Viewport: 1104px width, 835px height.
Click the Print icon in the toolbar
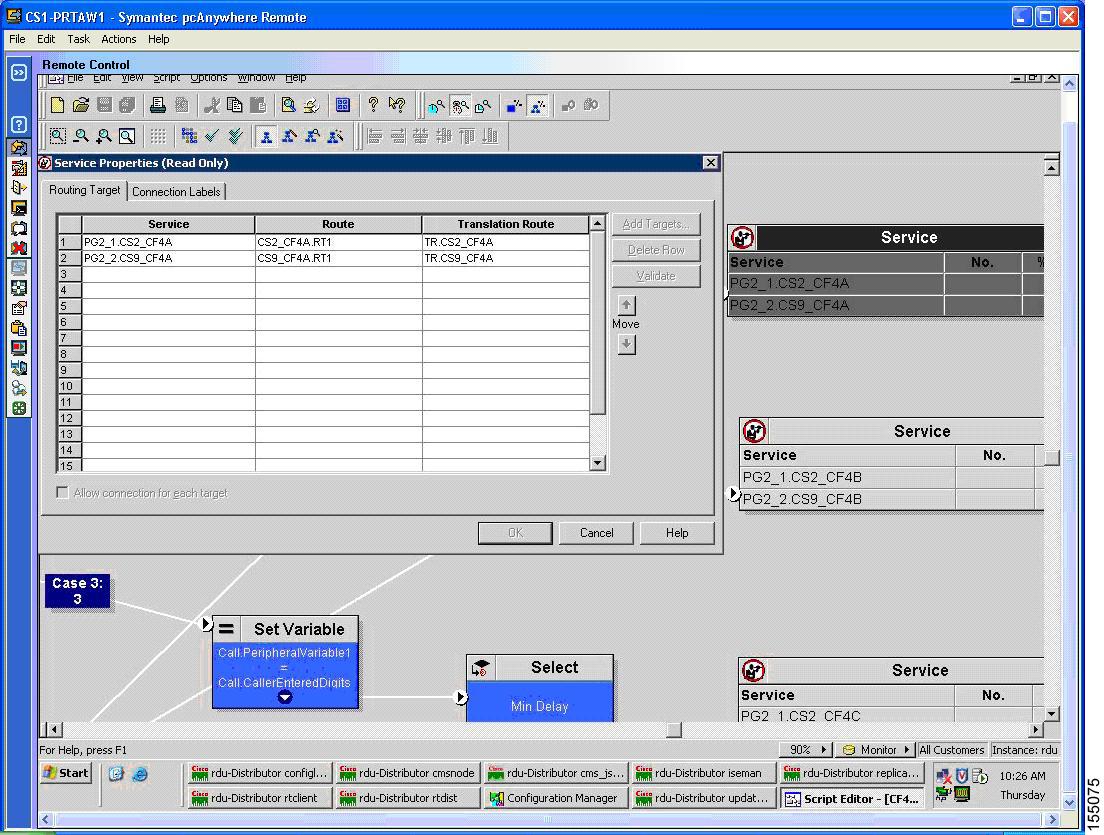pos(158,106)
